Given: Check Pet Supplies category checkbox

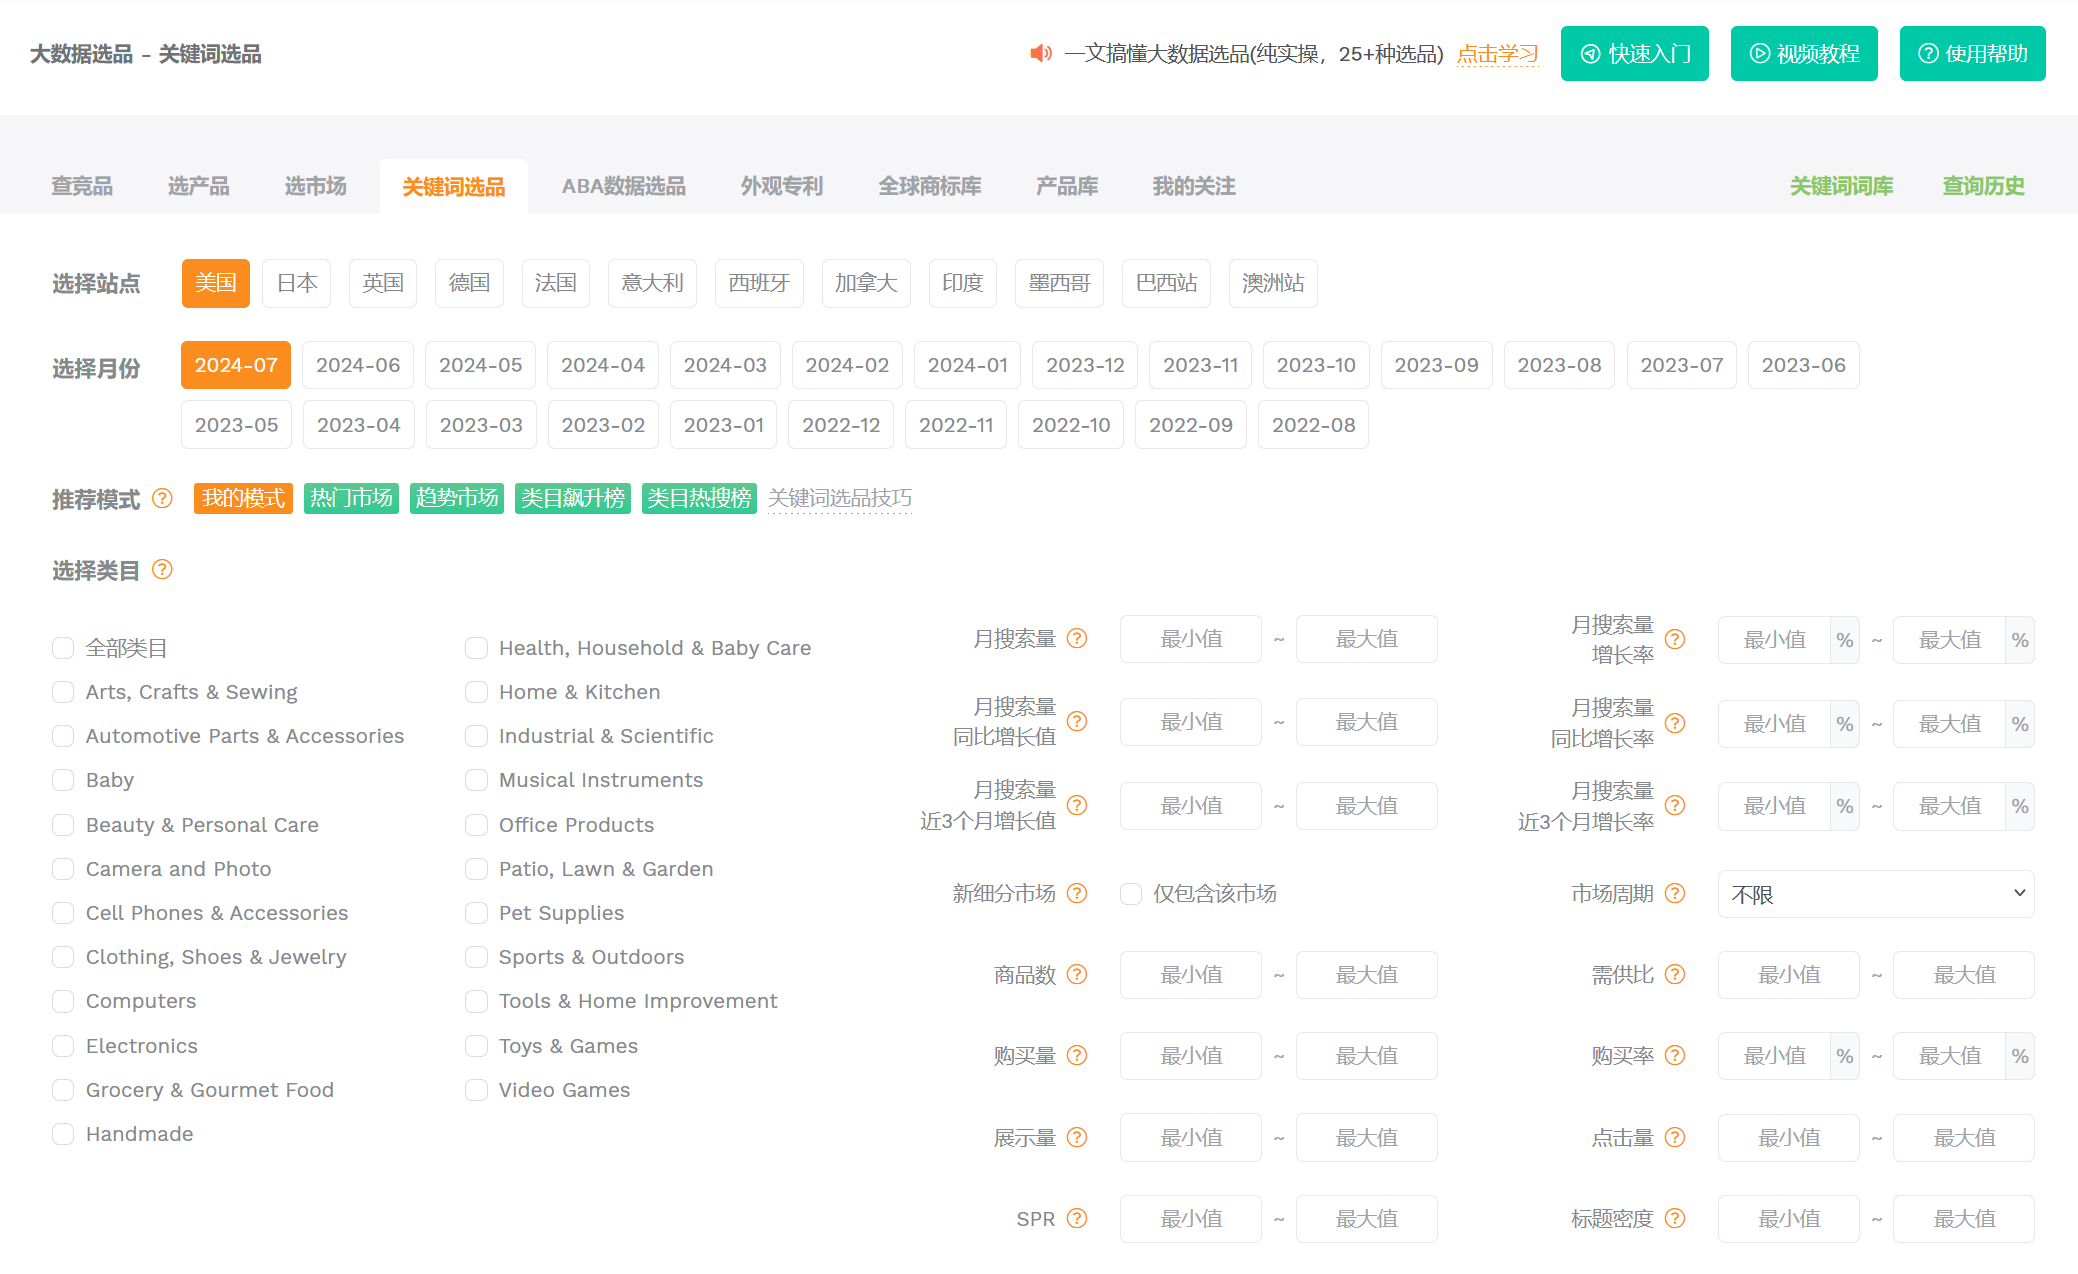Looking at the screenshot, I should click(476, 913).
